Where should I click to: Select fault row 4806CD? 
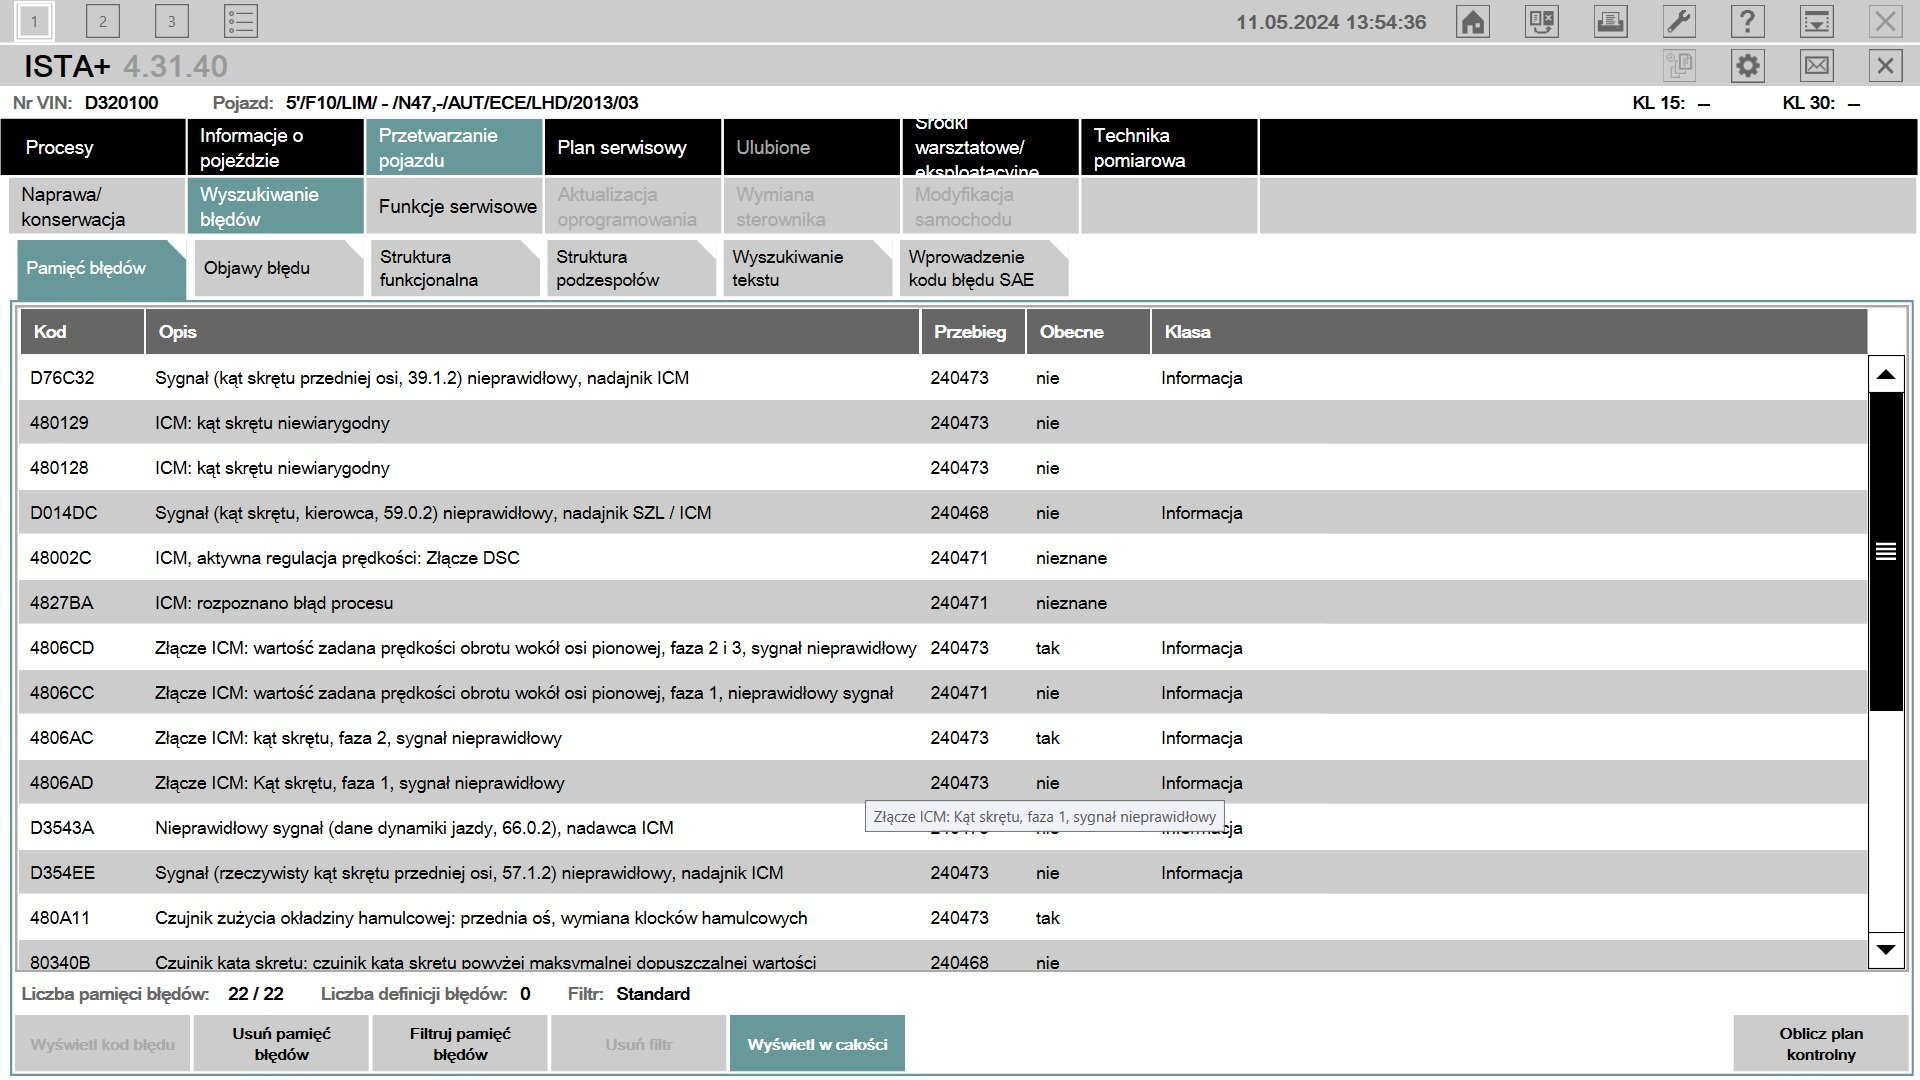(x=942, y=648)
